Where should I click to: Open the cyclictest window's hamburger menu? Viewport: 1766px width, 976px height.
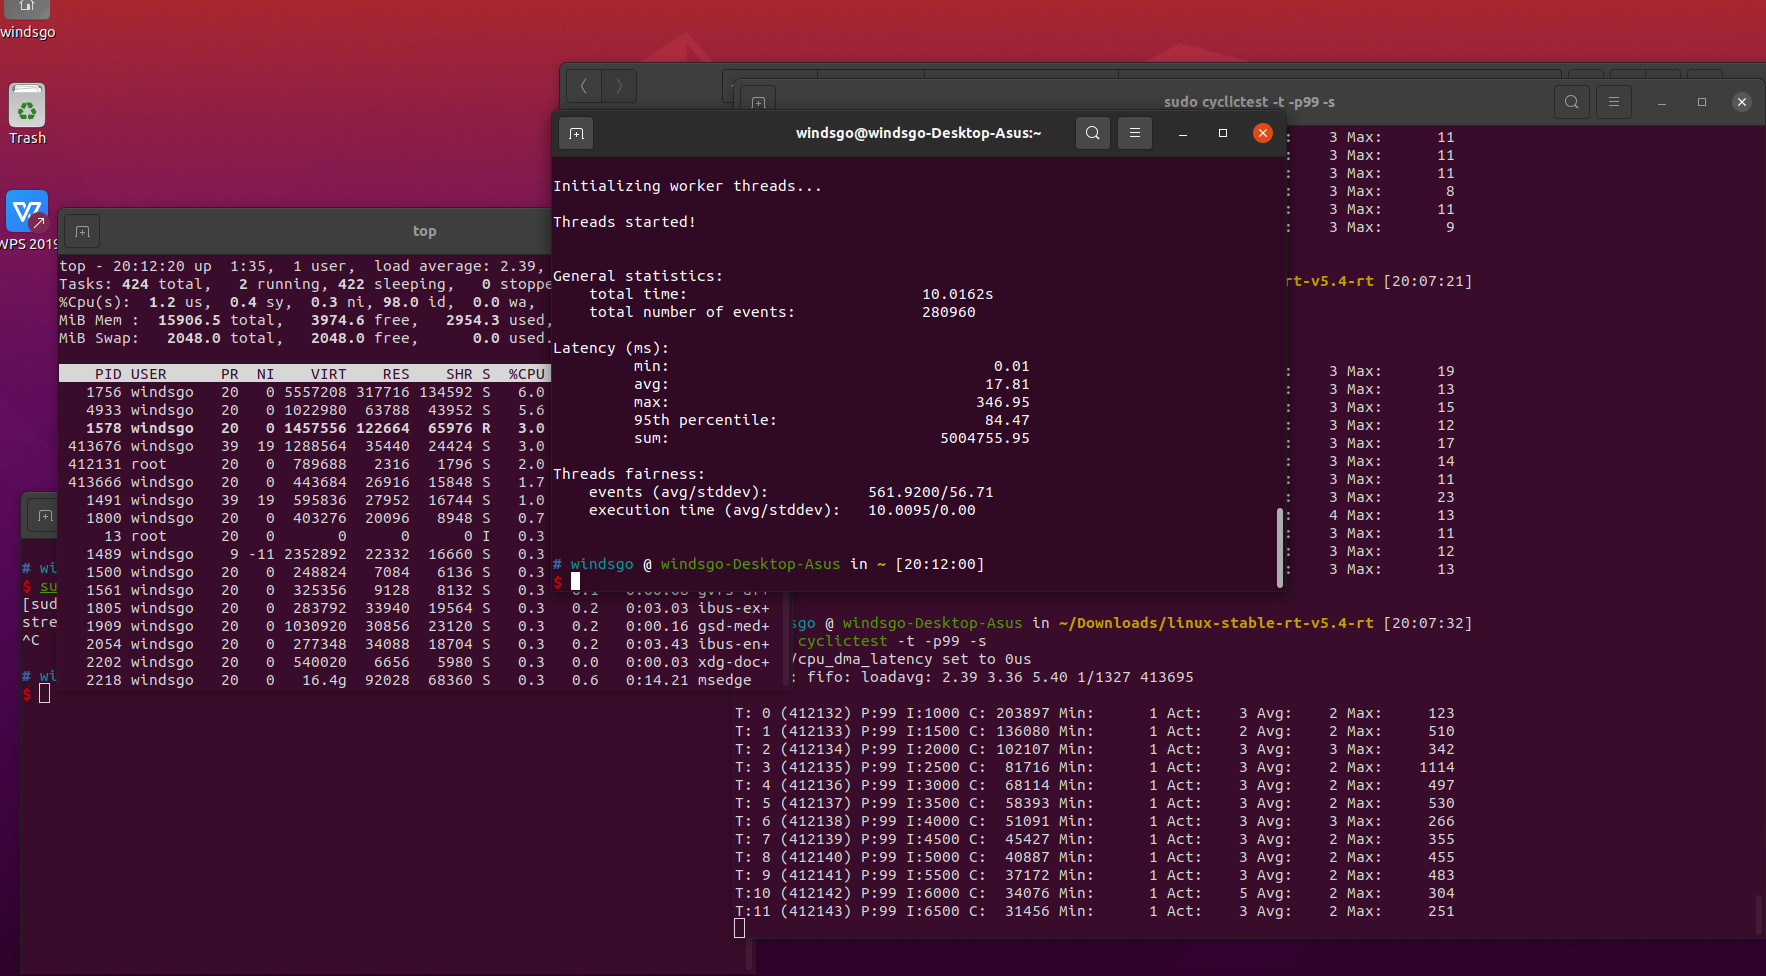tap(1614, 101)
